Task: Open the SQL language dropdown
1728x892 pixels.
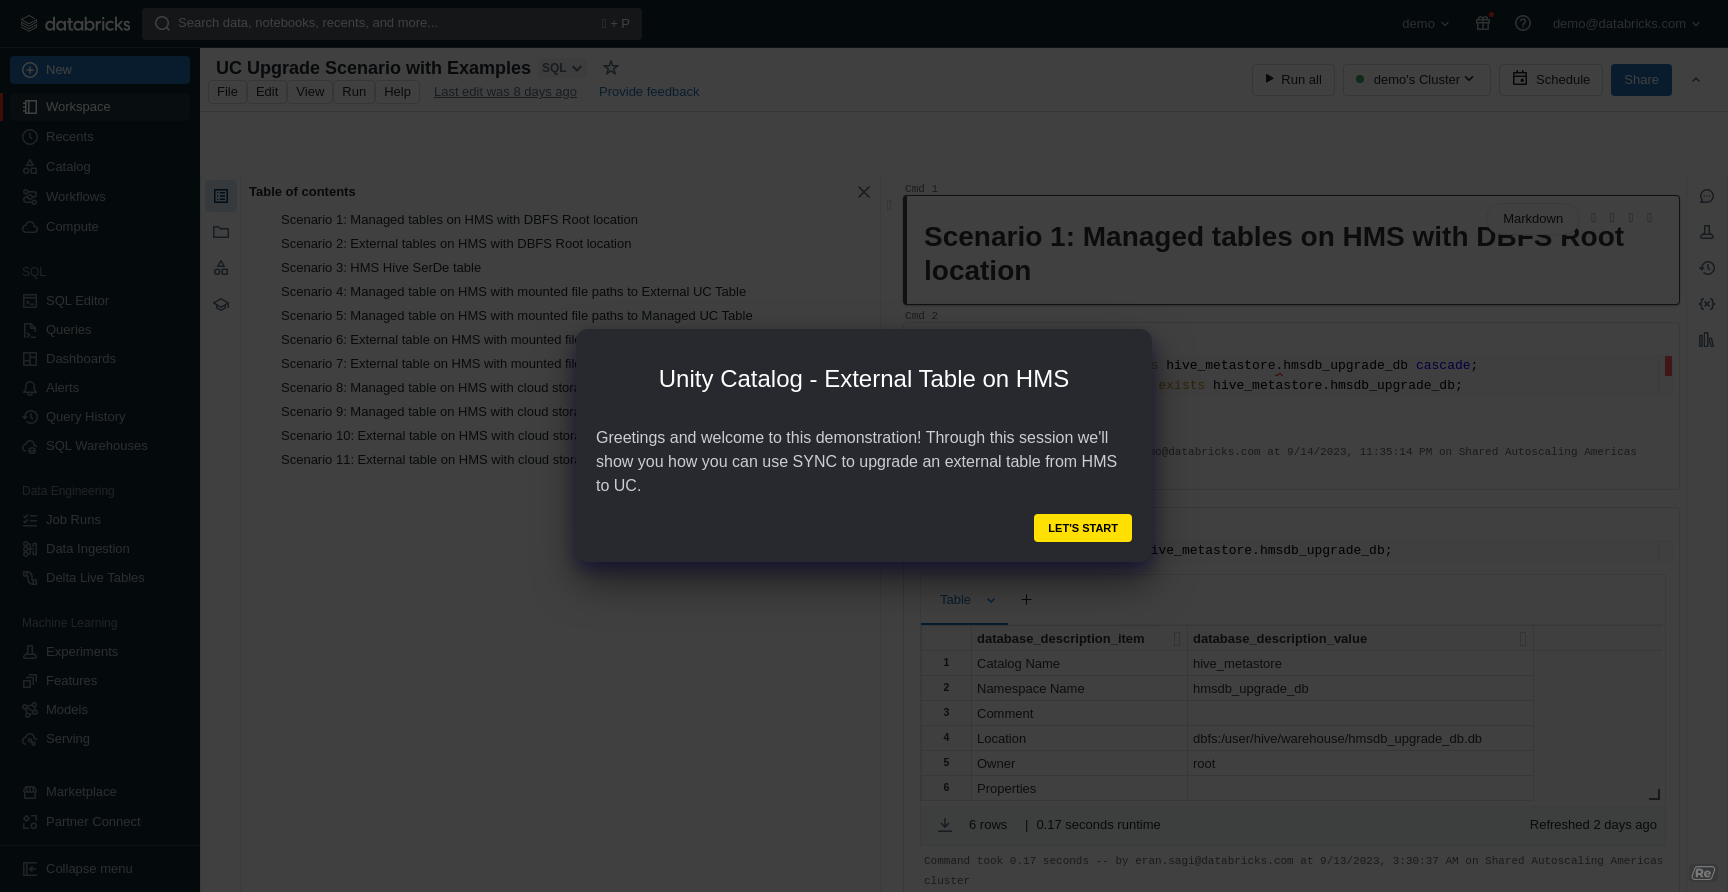Action: point(562,68)
